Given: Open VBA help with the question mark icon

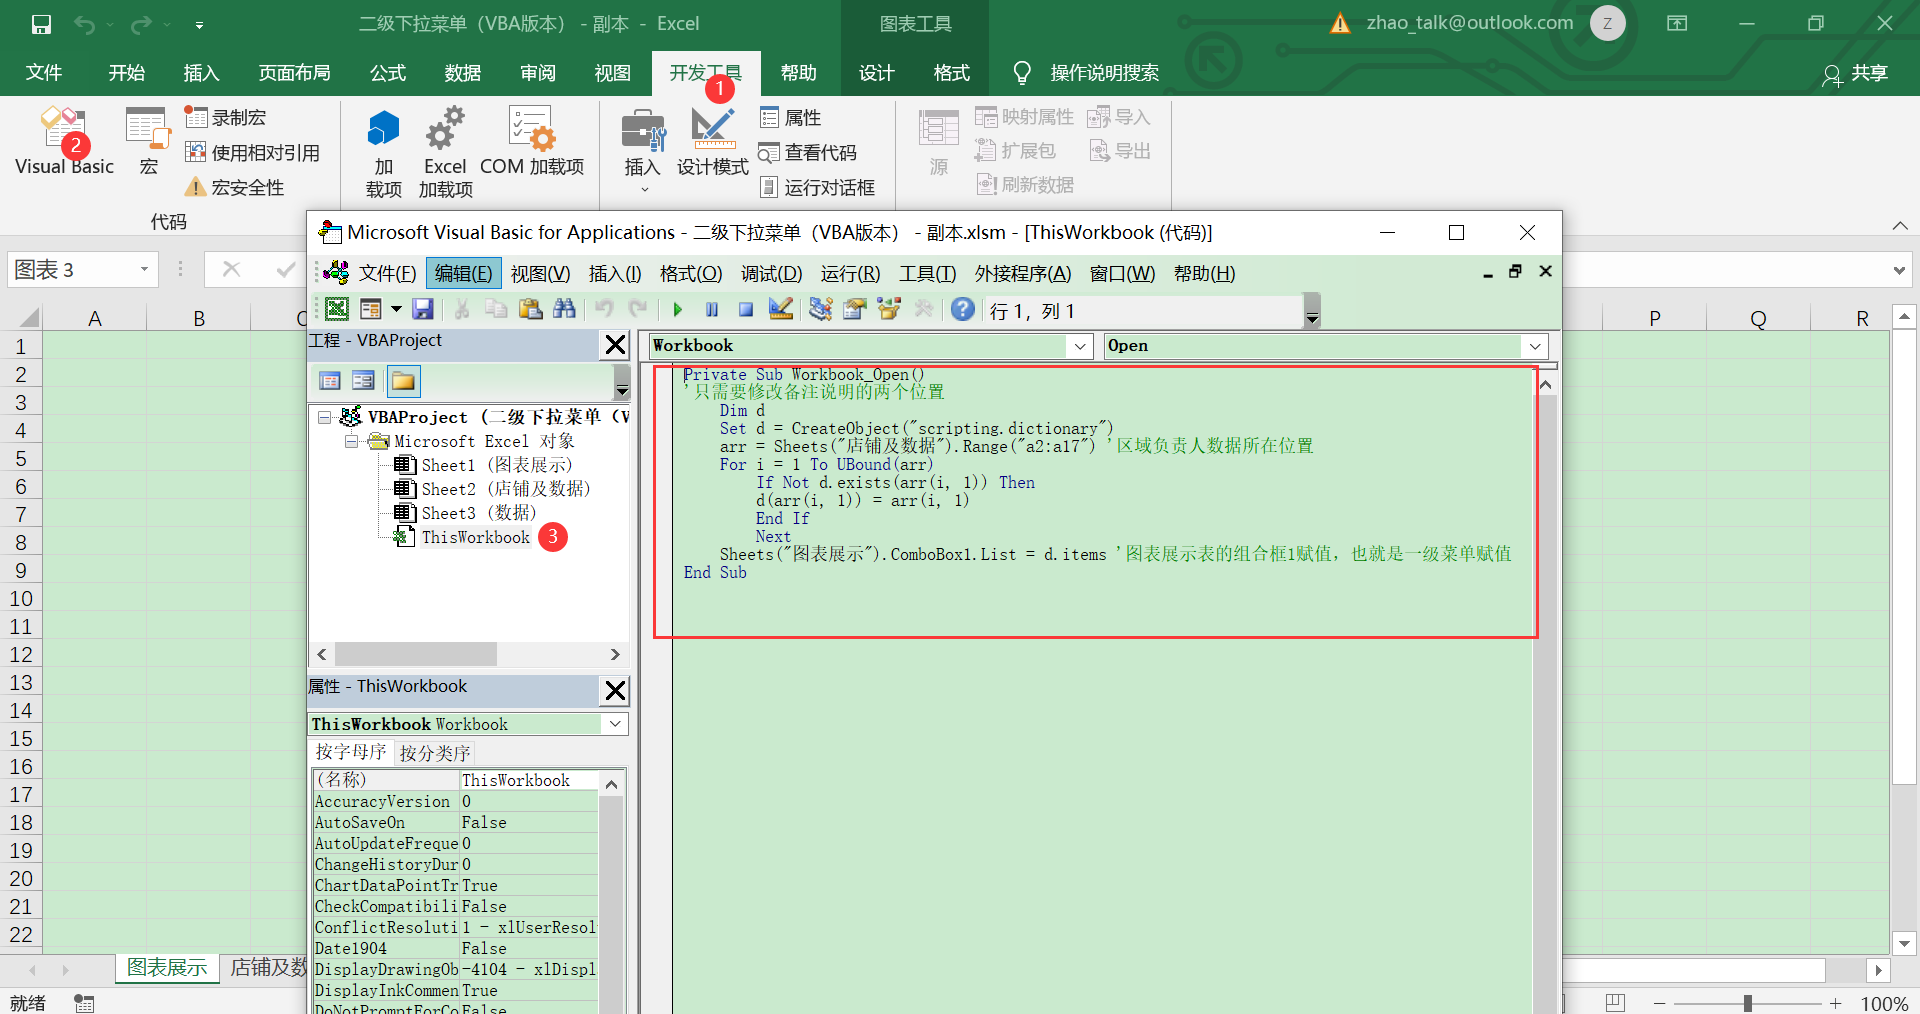Looking at the screenshot, I should pos(963,310).
